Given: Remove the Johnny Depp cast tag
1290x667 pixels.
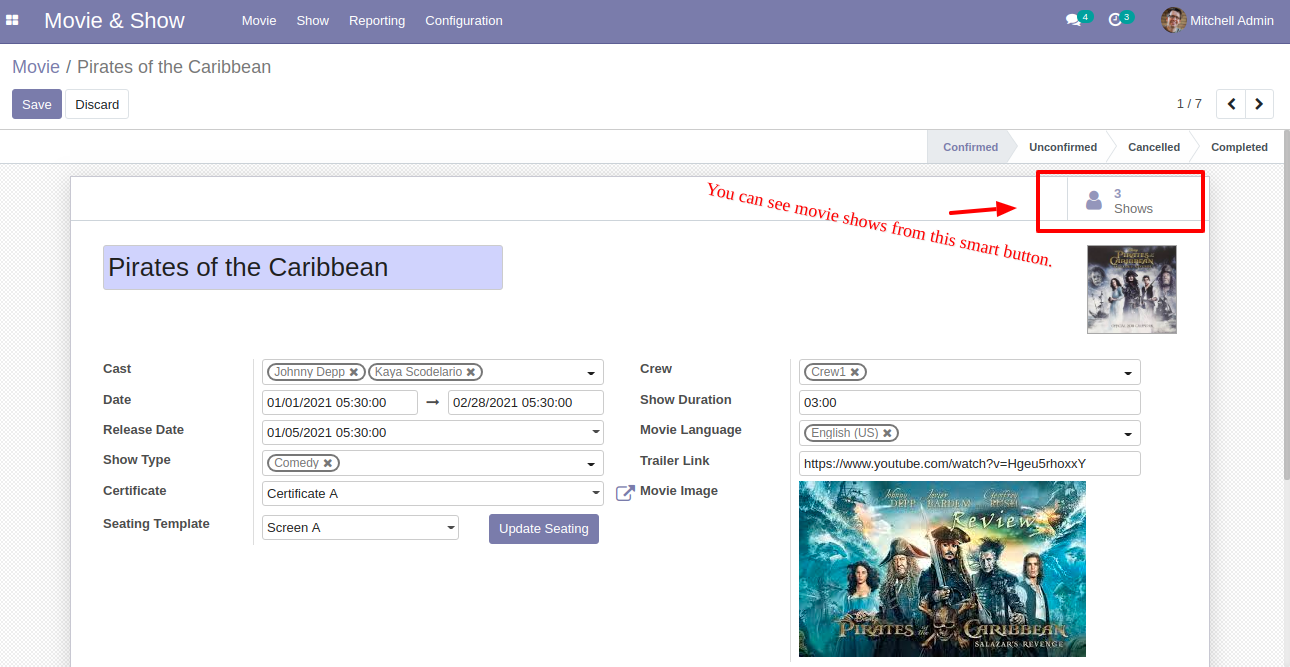Looking at the screenshot, I should (354, 372).
